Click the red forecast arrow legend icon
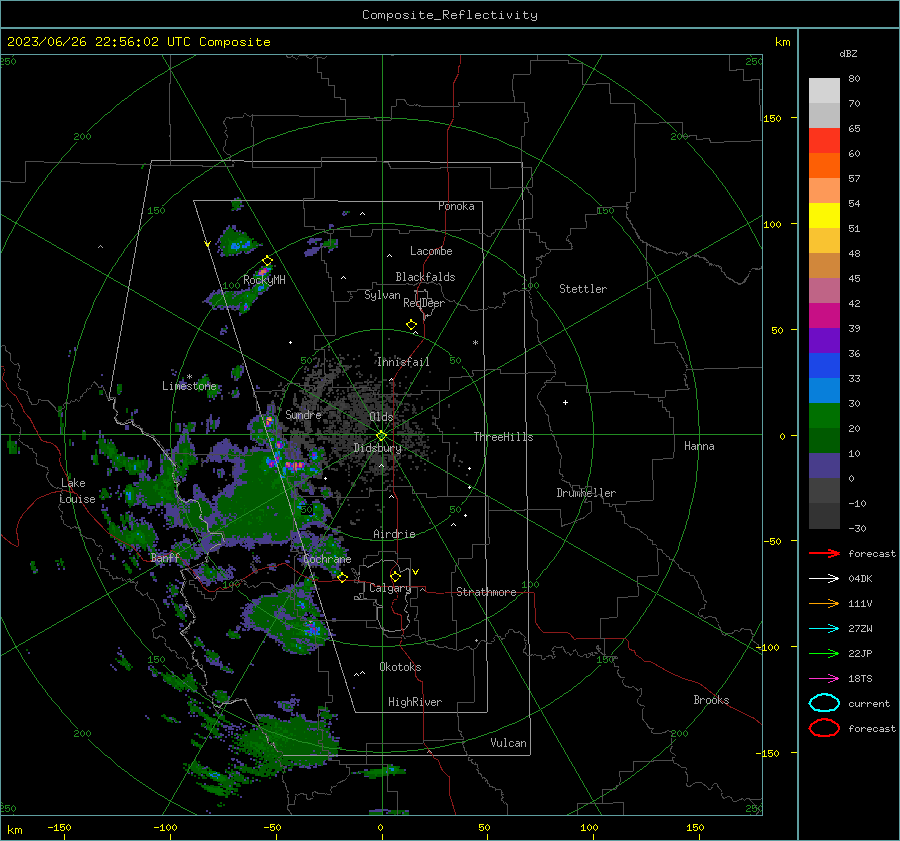This screenshot has width=900, height=841. (x=824, y=553)
